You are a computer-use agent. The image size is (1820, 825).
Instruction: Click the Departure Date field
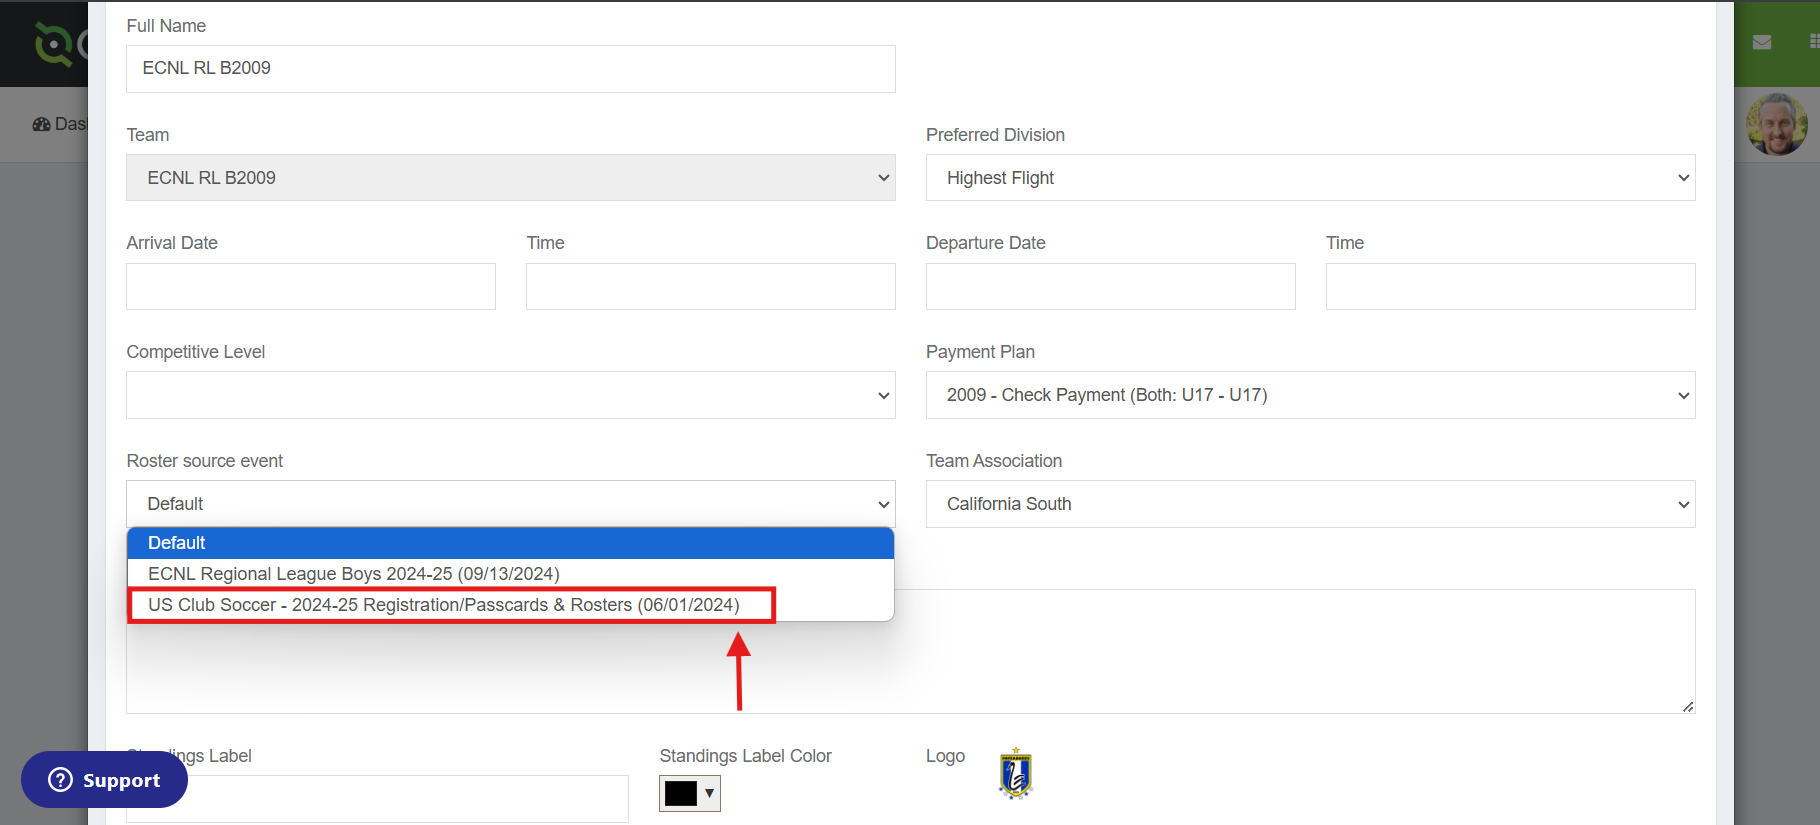[x=1111, y=287]
